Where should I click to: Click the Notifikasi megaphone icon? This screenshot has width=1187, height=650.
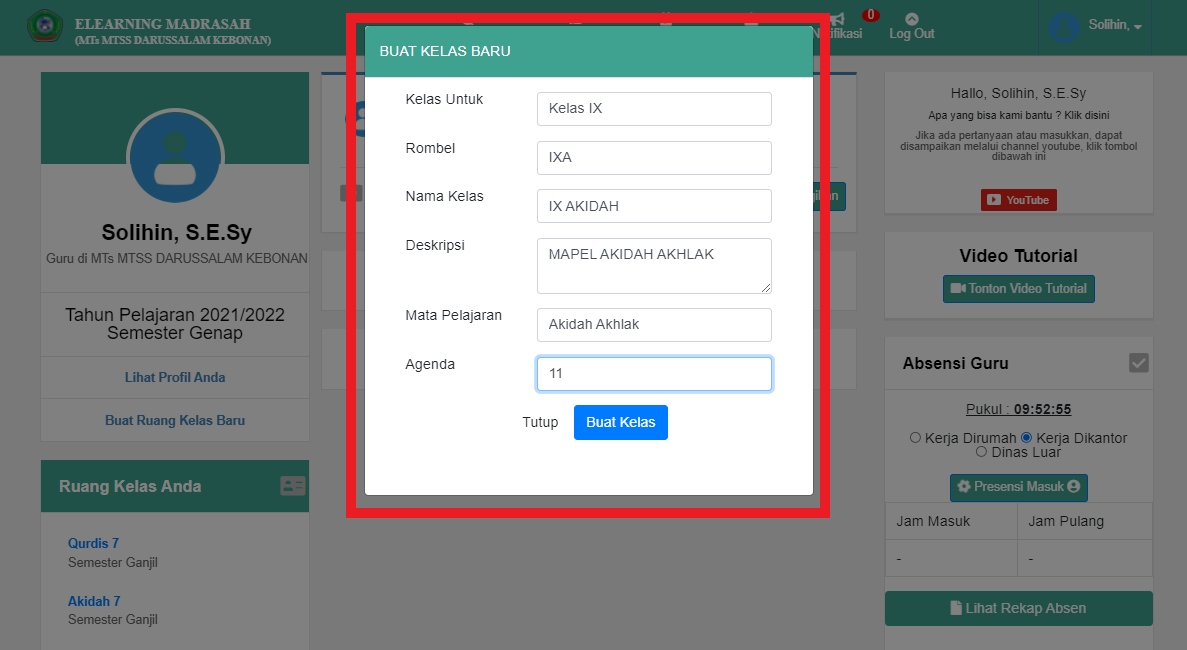pos(838,19)
